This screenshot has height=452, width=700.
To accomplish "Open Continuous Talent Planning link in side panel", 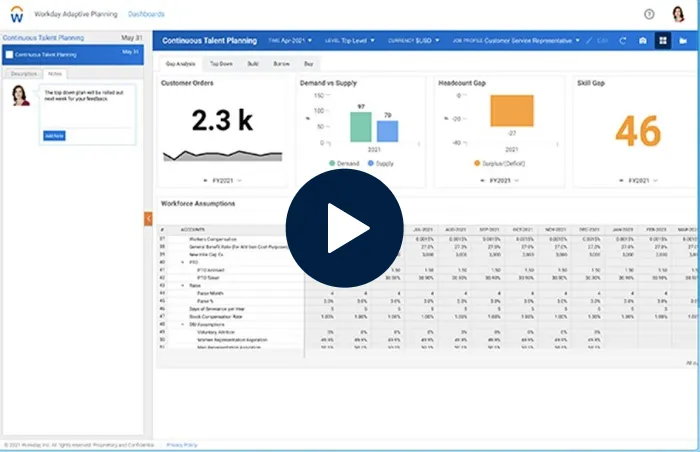I will pos(43,38).
